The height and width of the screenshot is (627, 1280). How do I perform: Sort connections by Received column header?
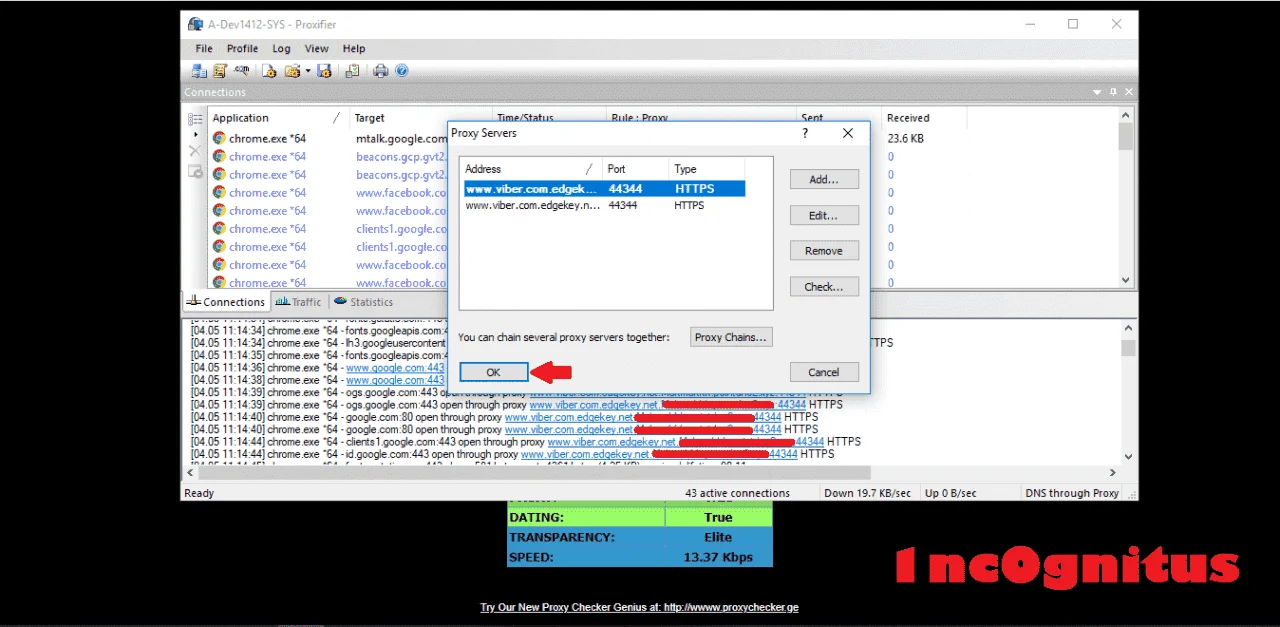922,118
